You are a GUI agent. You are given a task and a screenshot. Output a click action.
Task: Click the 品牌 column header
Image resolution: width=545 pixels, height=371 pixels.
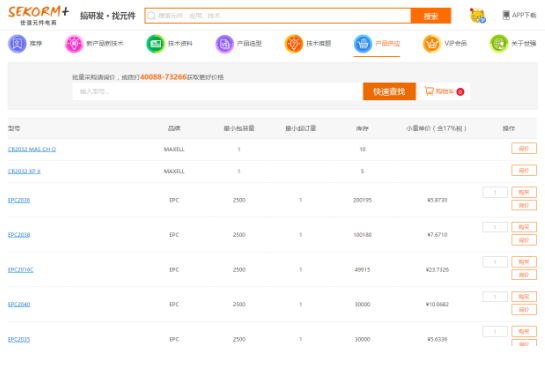click(x=174, y=128)
